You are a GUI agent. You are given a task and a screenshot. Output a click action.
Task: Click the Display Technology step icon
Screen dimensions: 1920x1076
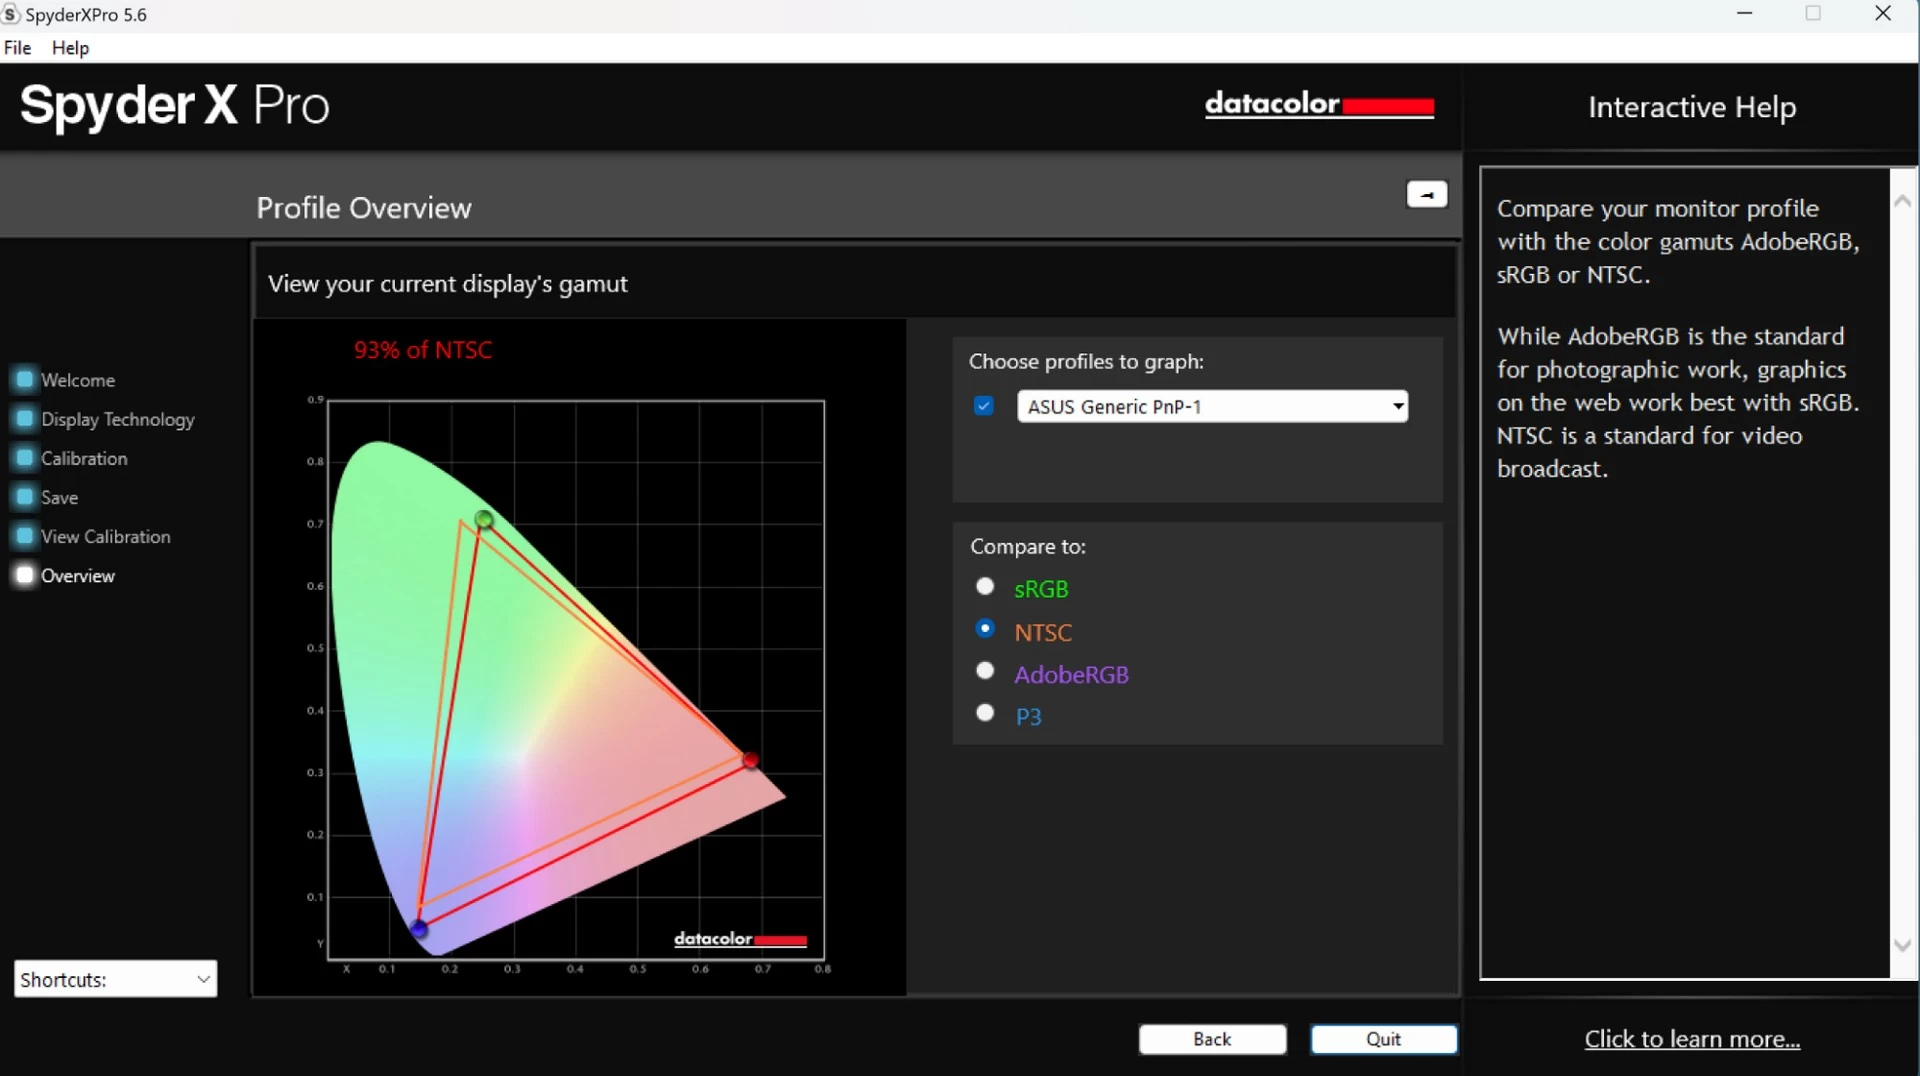[25, 419]
